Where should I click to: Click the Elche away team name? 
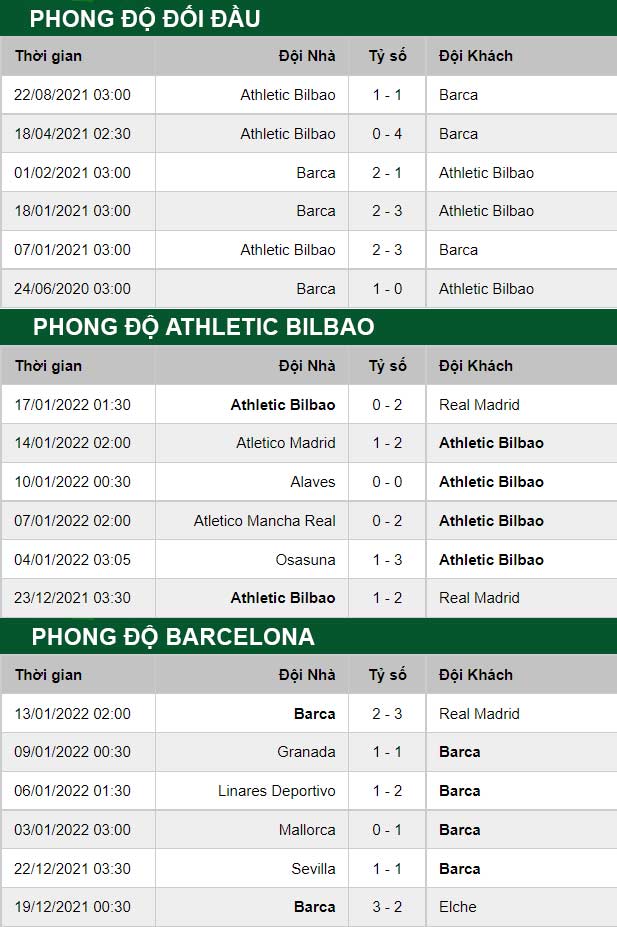pos(457,906)
